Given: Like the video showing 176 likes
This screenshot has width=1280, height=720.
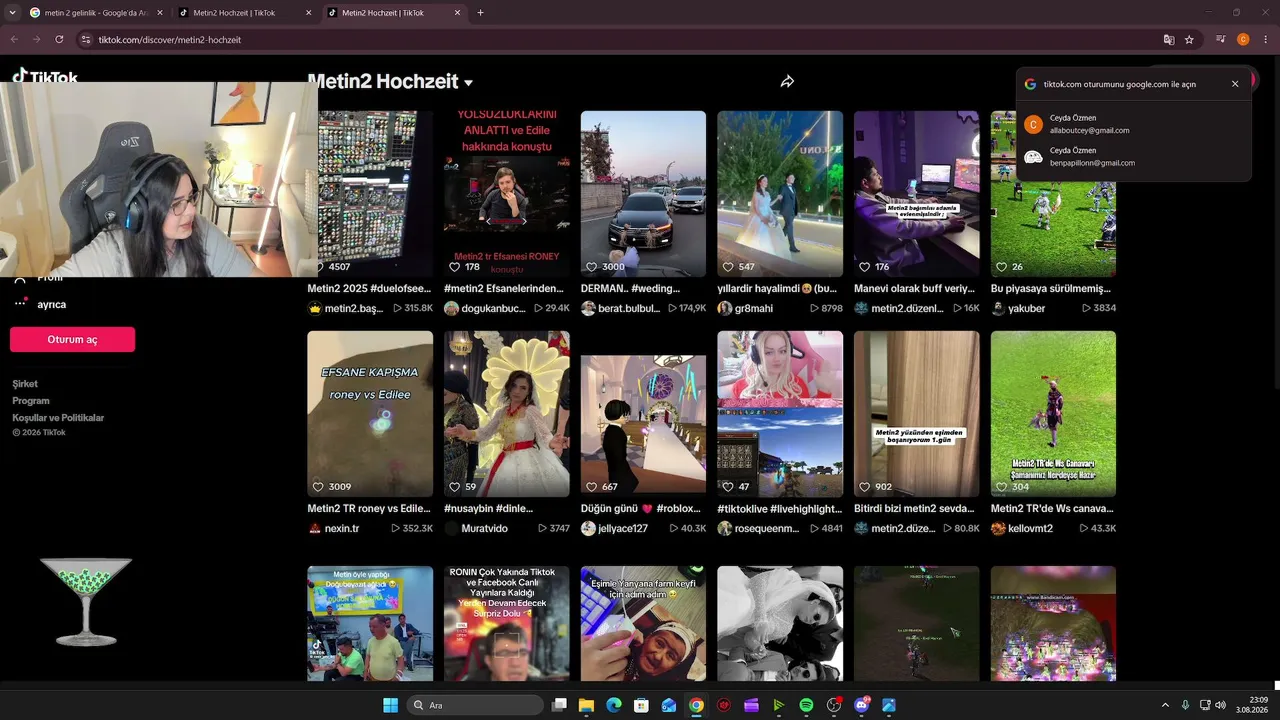Looking at the screenshot, I should point(864,267).
